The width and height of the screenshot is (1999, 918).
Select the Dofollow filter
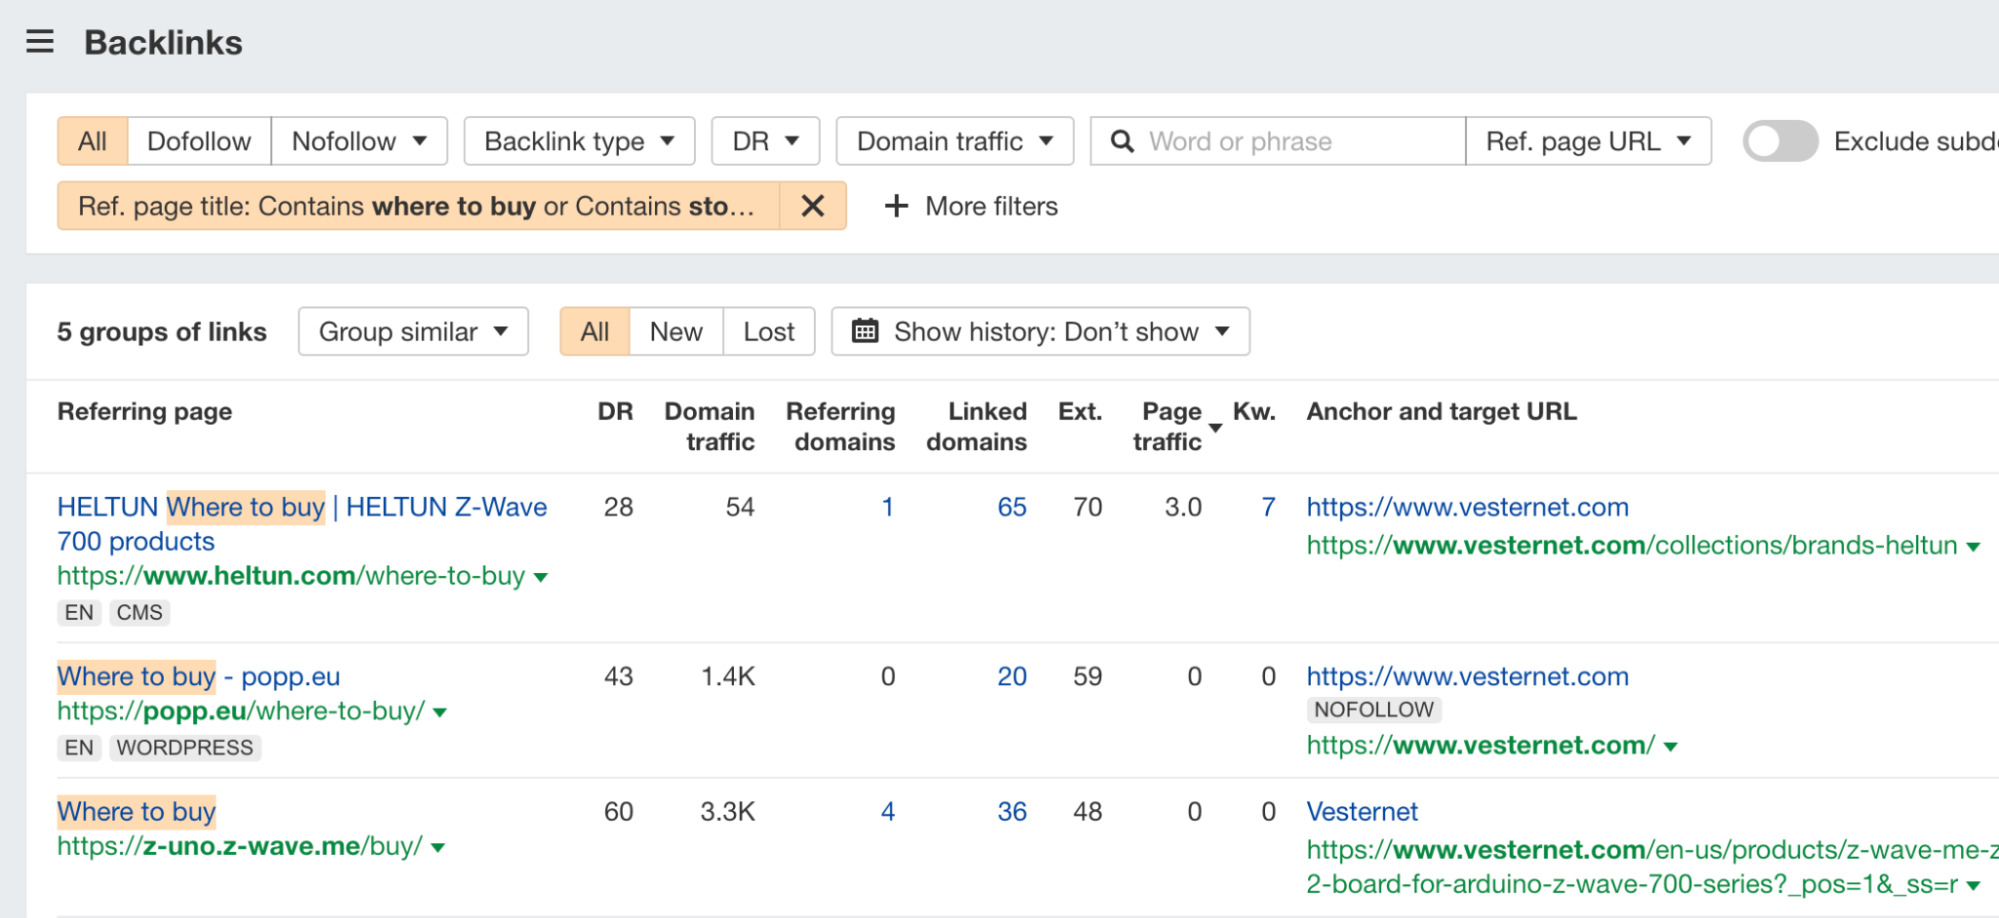(x=199, y=141)
